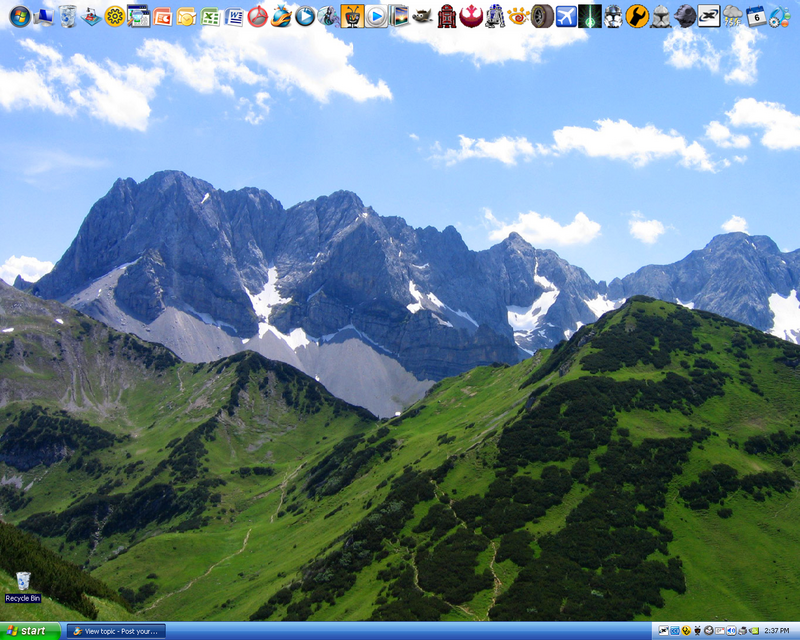
Task: Click the green Start button
Action: click(x=30, y=631)
